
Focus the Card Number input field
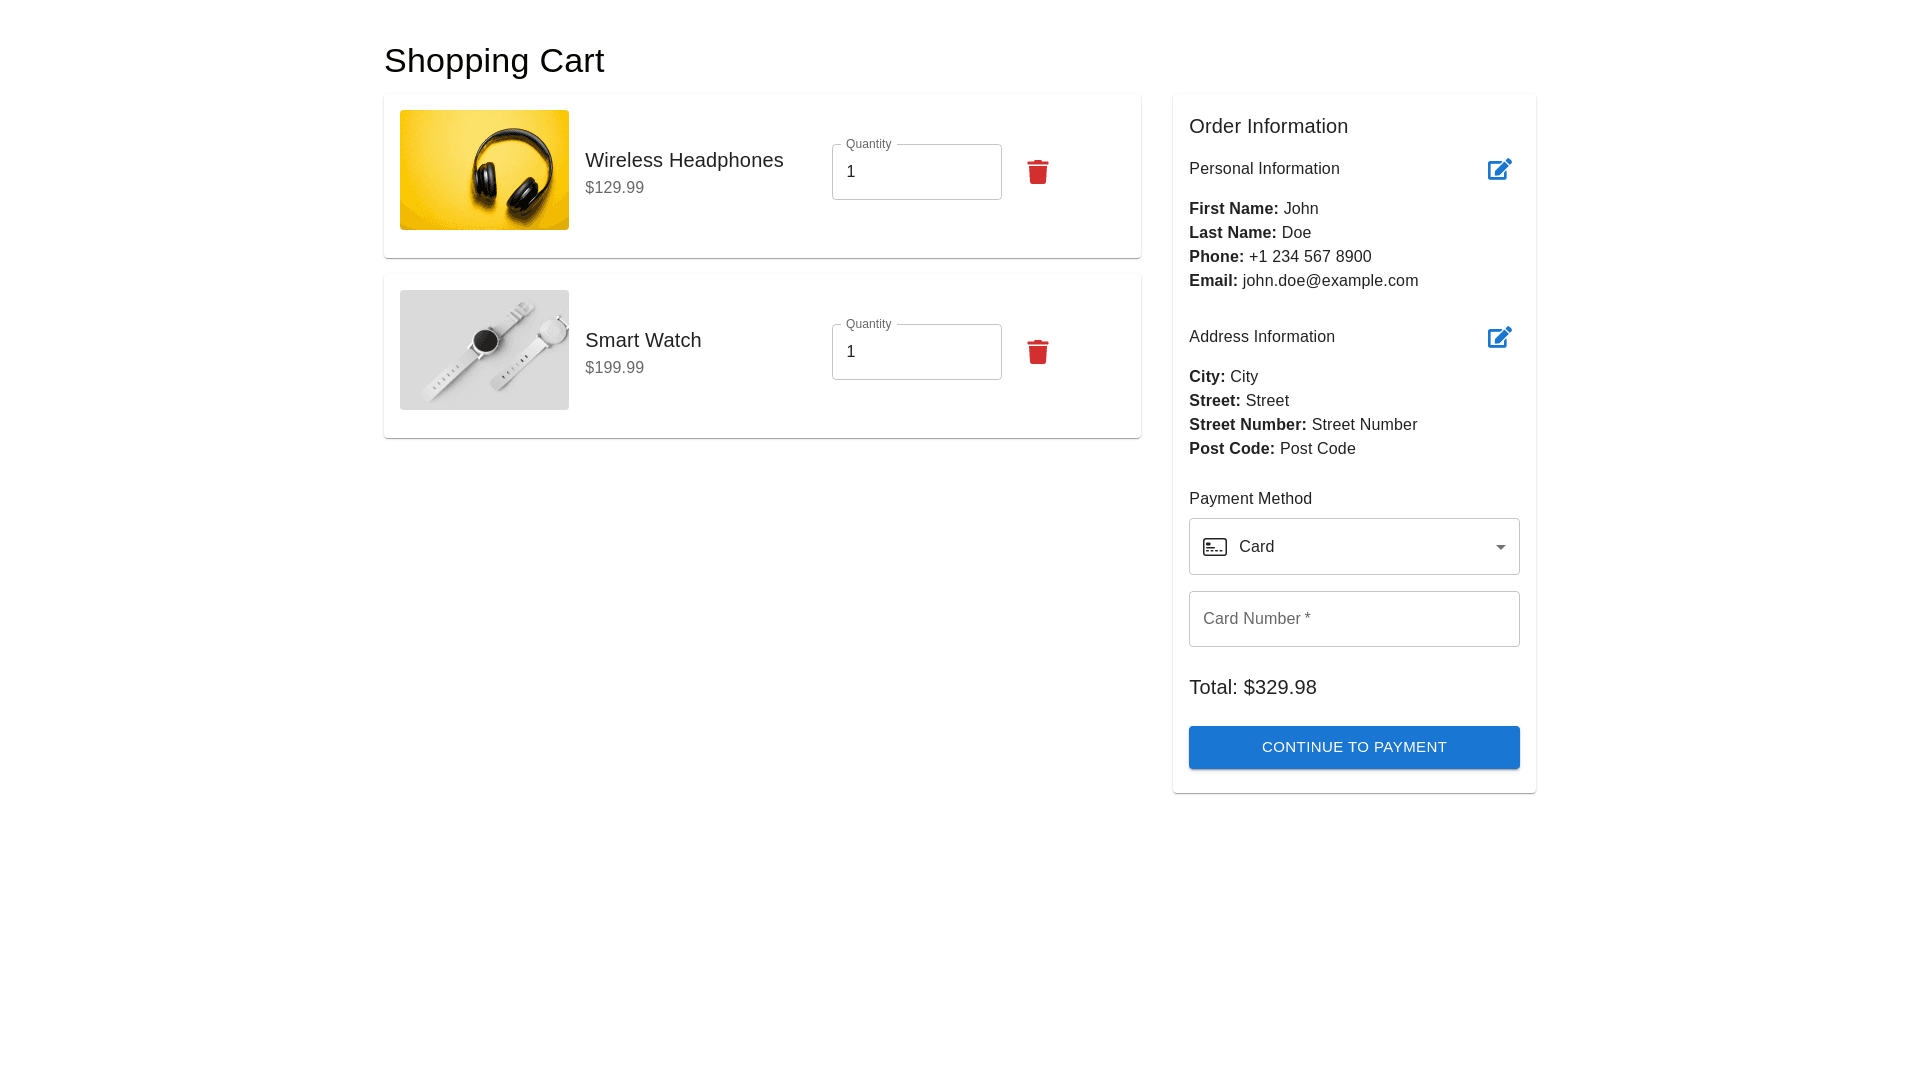[1353, 619]
